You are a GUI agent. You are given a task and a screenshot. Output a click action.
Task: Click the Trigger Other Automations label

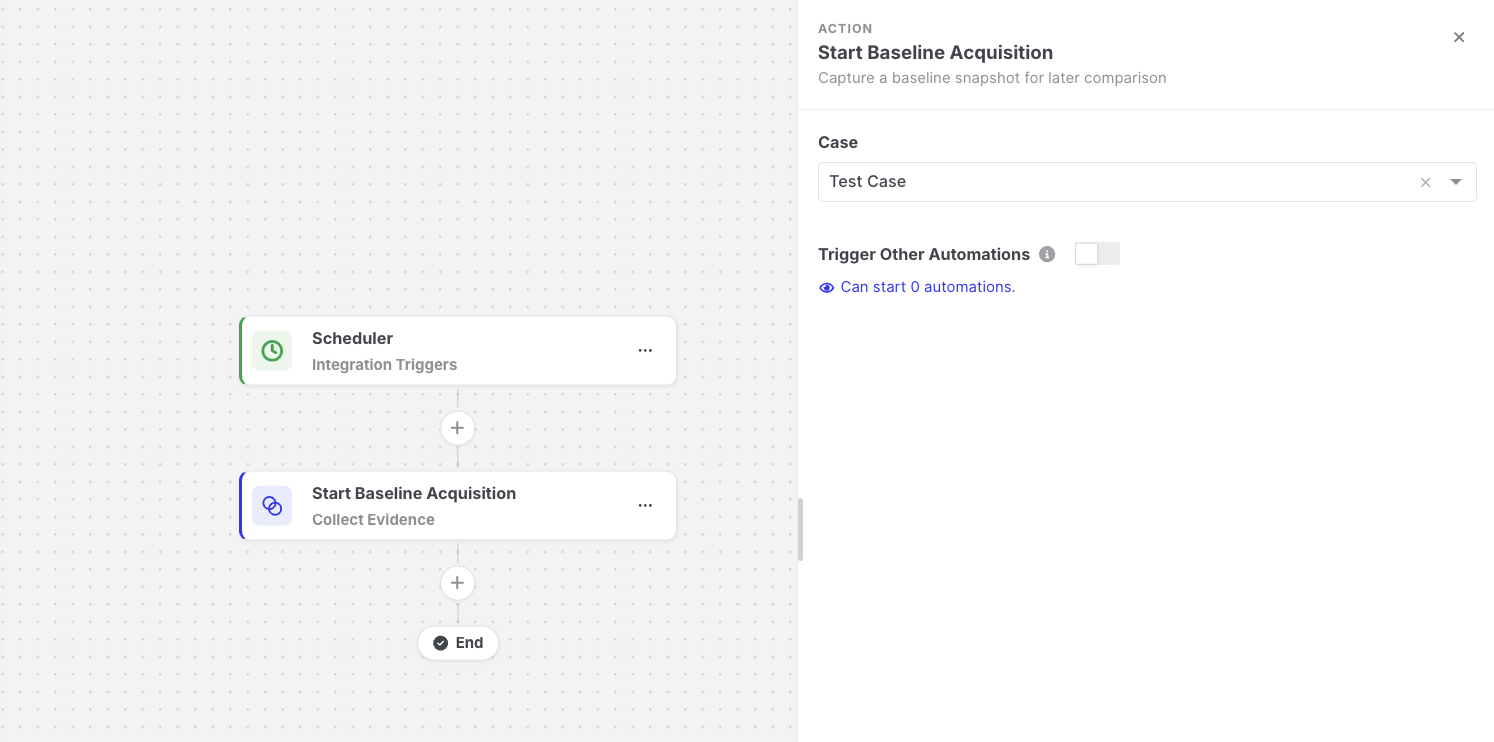click(x=924, y=254)
